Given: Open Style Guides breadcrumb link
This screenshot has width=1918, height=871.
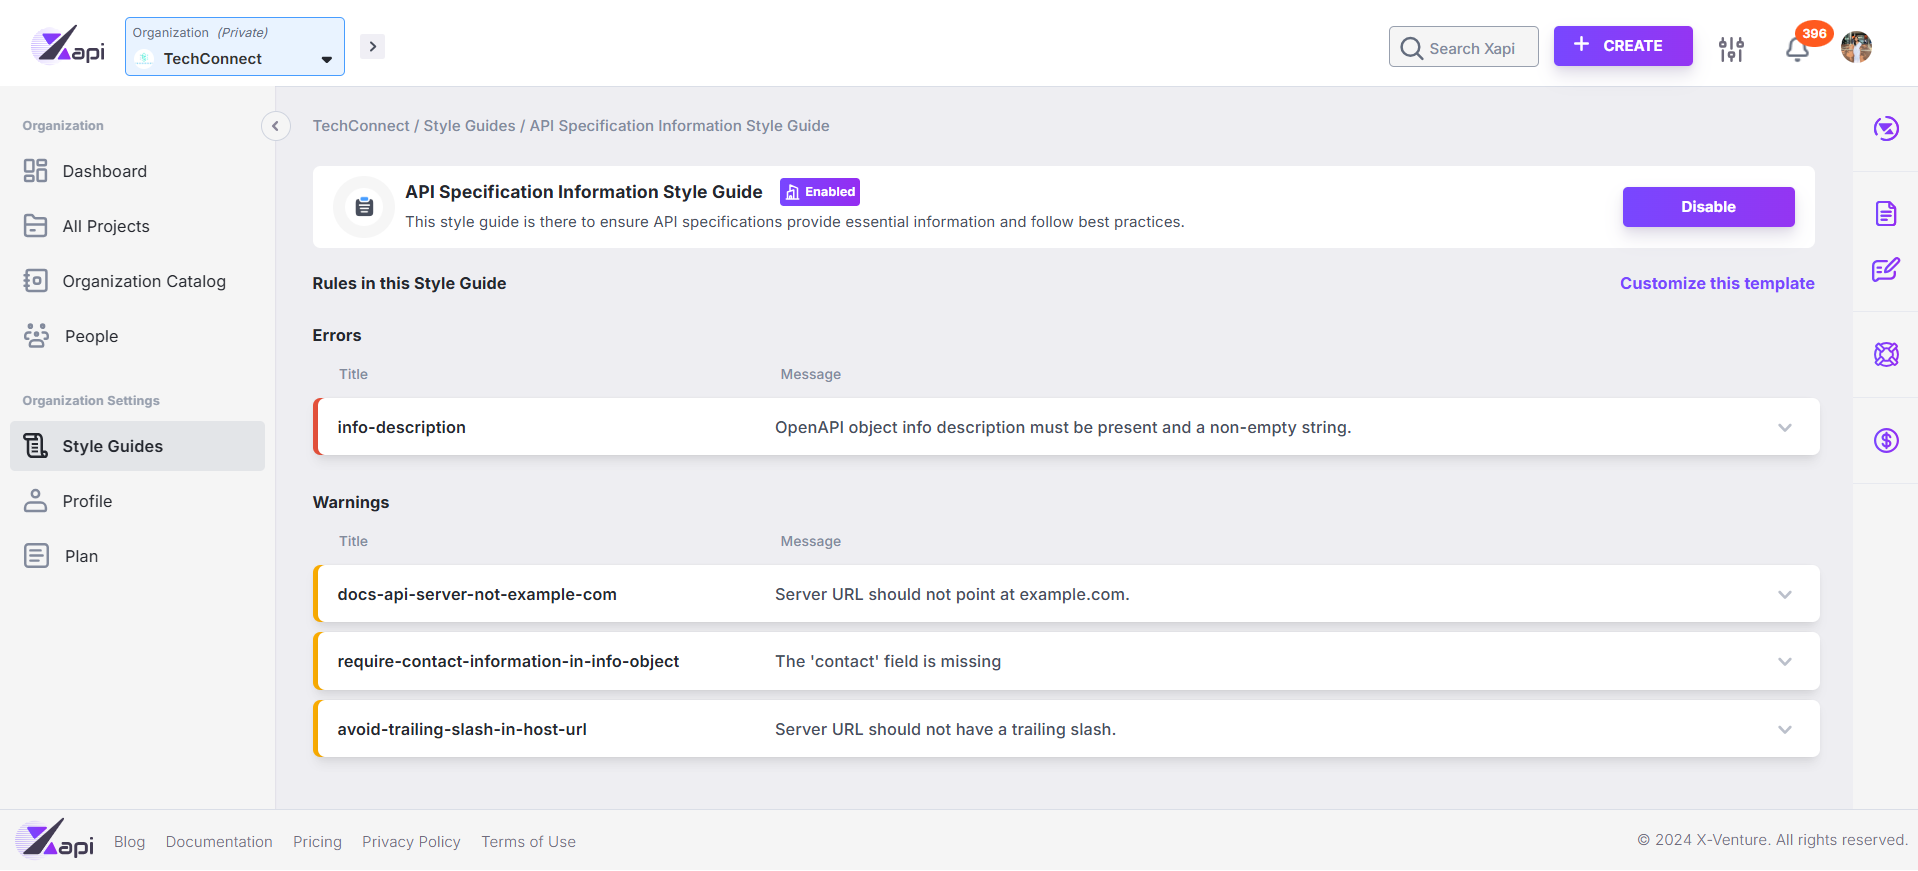Looking at the screenshot, I should (469, 126).
